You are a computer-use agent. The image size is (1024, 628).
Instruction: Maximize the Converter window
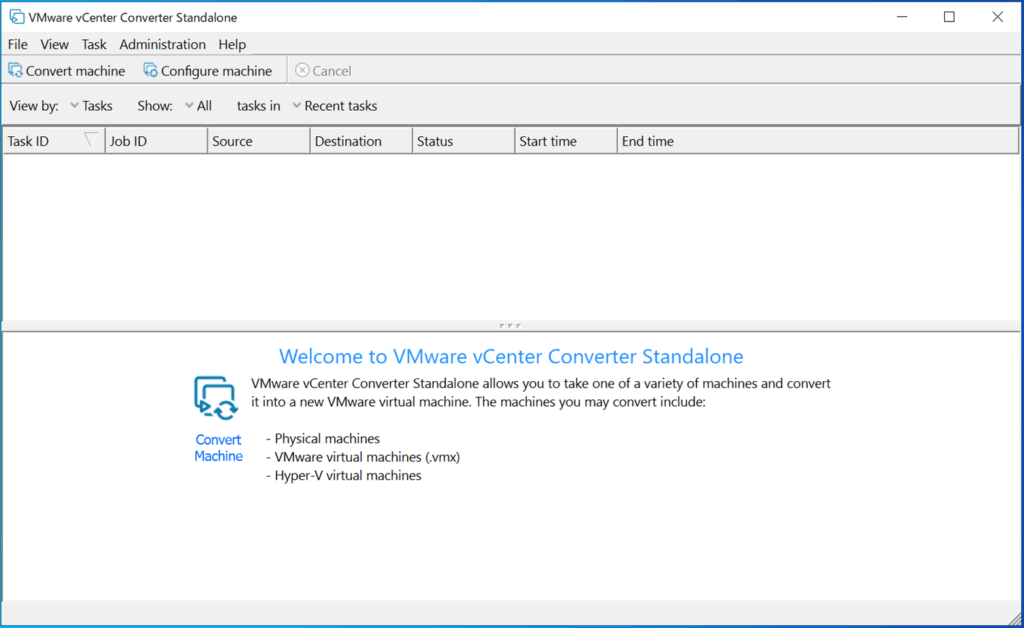[949, 17]
